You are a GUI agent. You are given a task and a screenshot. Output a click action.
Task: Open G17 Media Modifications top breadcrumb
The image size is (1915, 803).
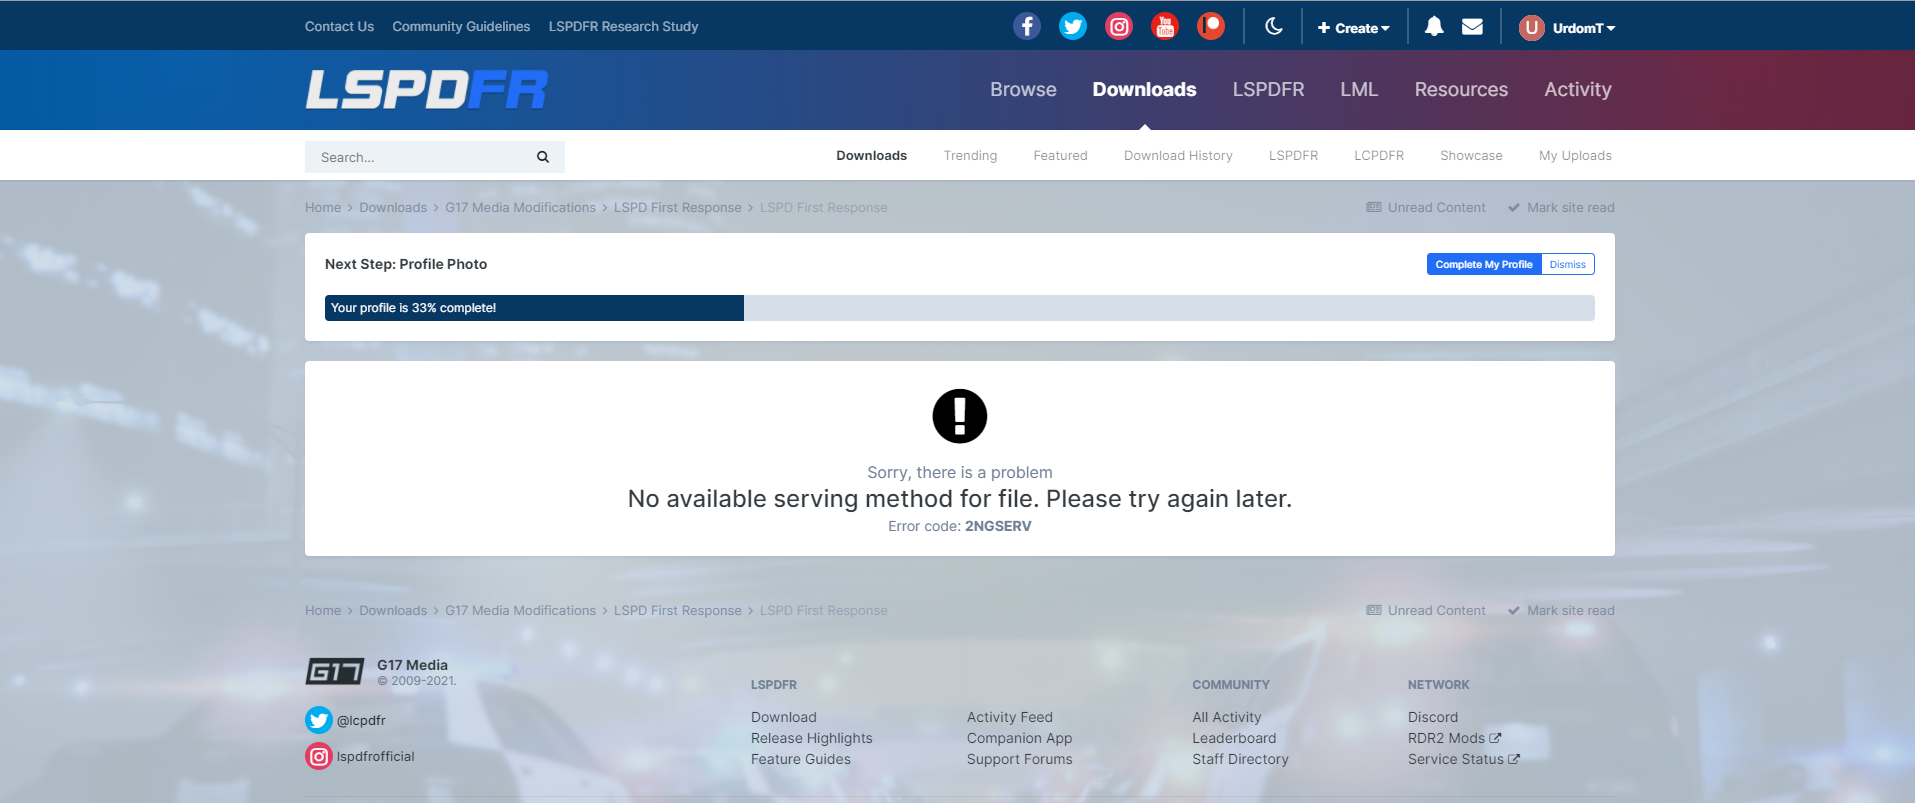tap(520, 207)
